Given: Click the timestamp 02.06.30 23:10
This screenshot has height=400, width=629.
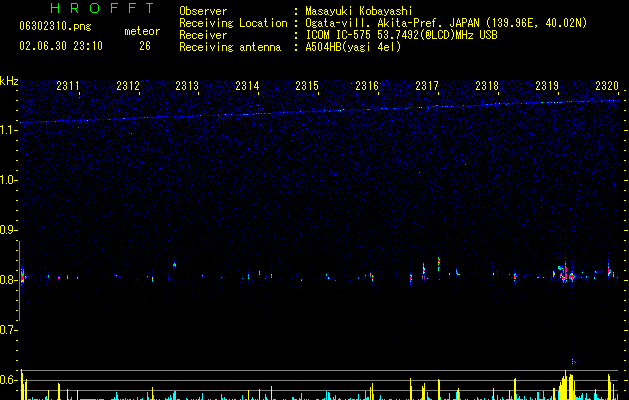Looking at the screenshot, I should (x=61, y=46).
